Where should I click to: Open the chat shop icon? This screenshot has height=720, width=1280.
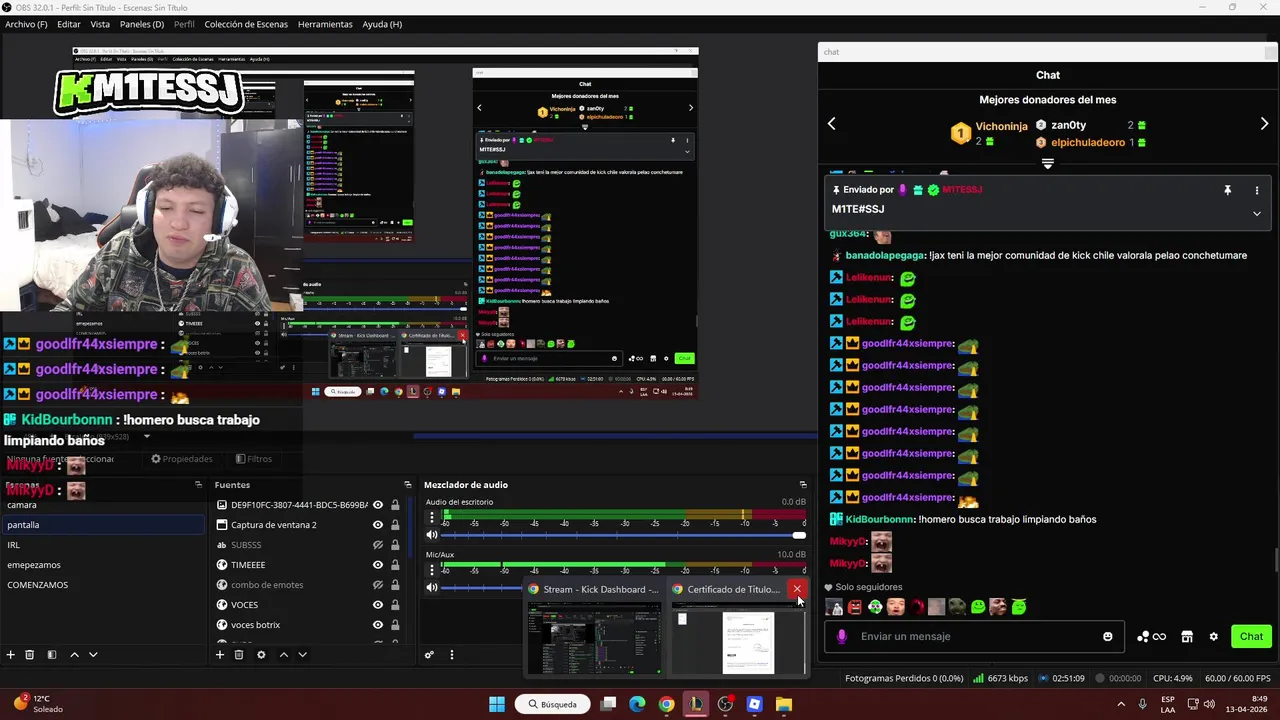coord(1187,636)
